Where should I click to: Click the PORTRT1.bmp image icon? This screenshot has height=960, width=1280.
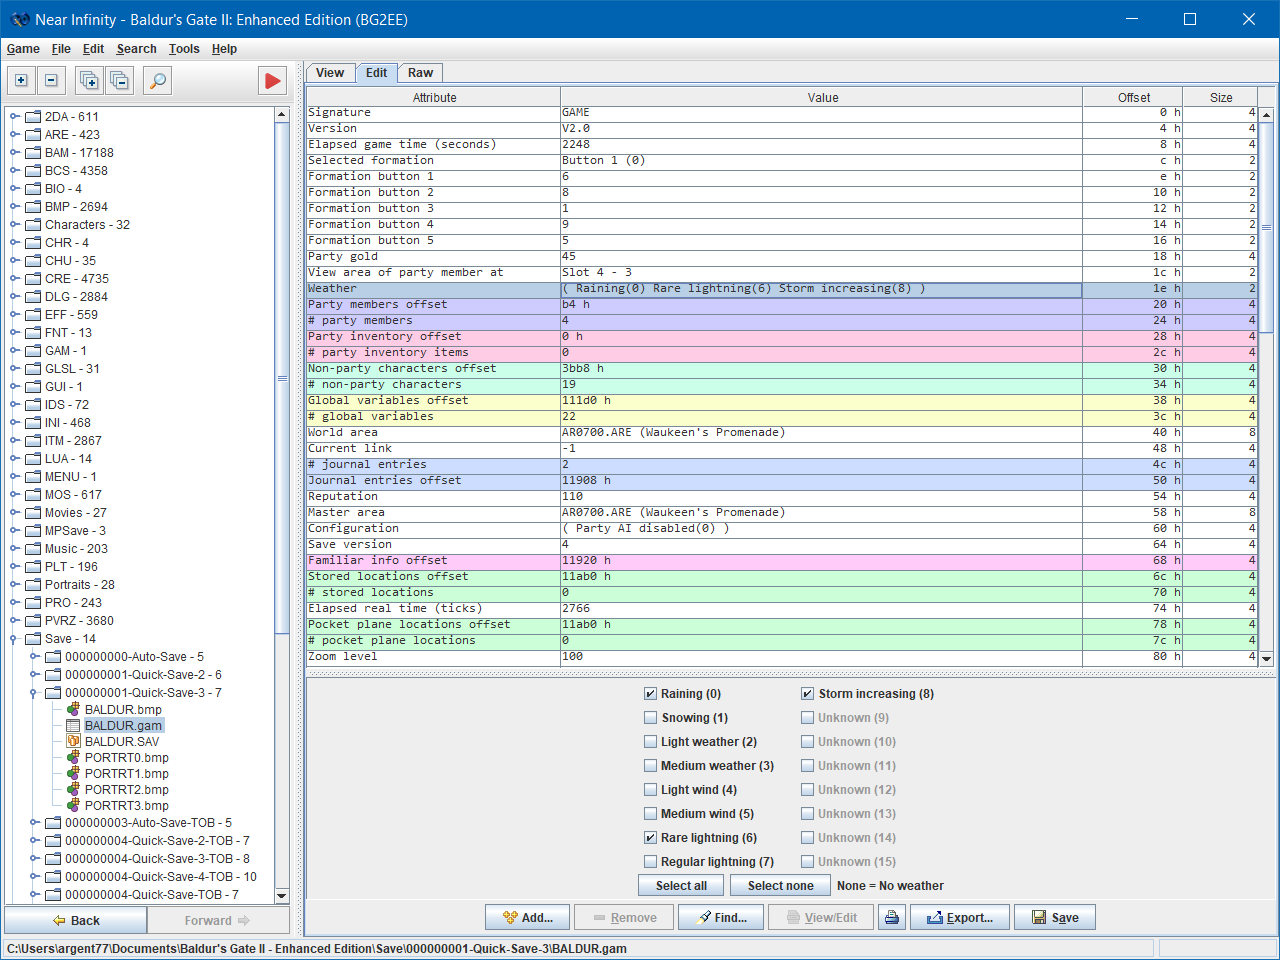[73, 773]
